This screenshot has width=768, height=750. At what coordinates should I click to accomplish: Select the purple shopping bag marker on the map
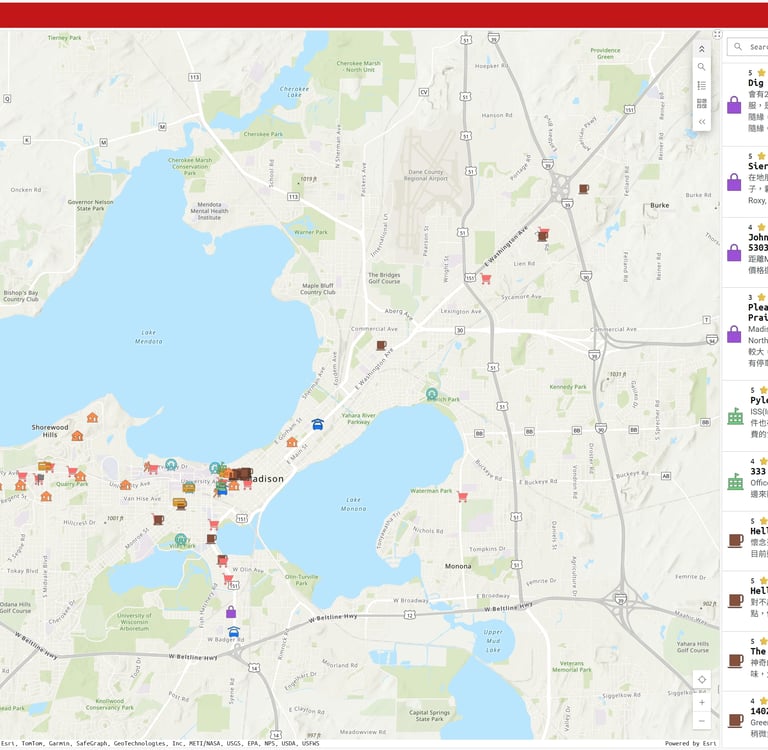point(231,612)
